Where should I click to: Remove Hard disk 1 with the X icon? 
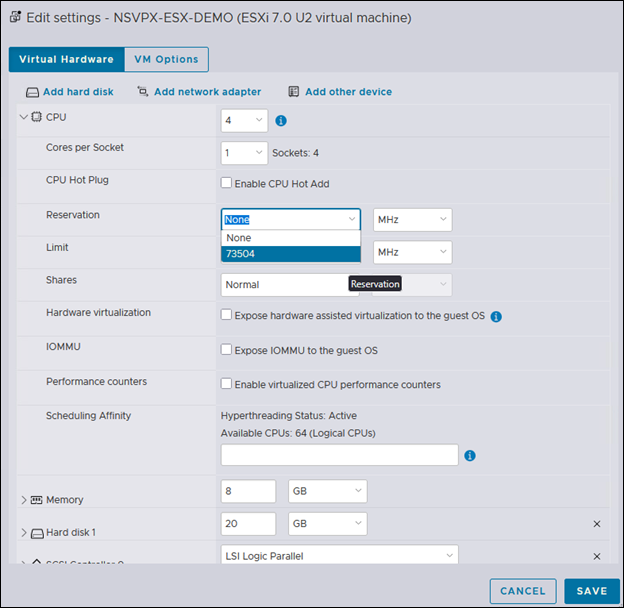tap(597, 524)
